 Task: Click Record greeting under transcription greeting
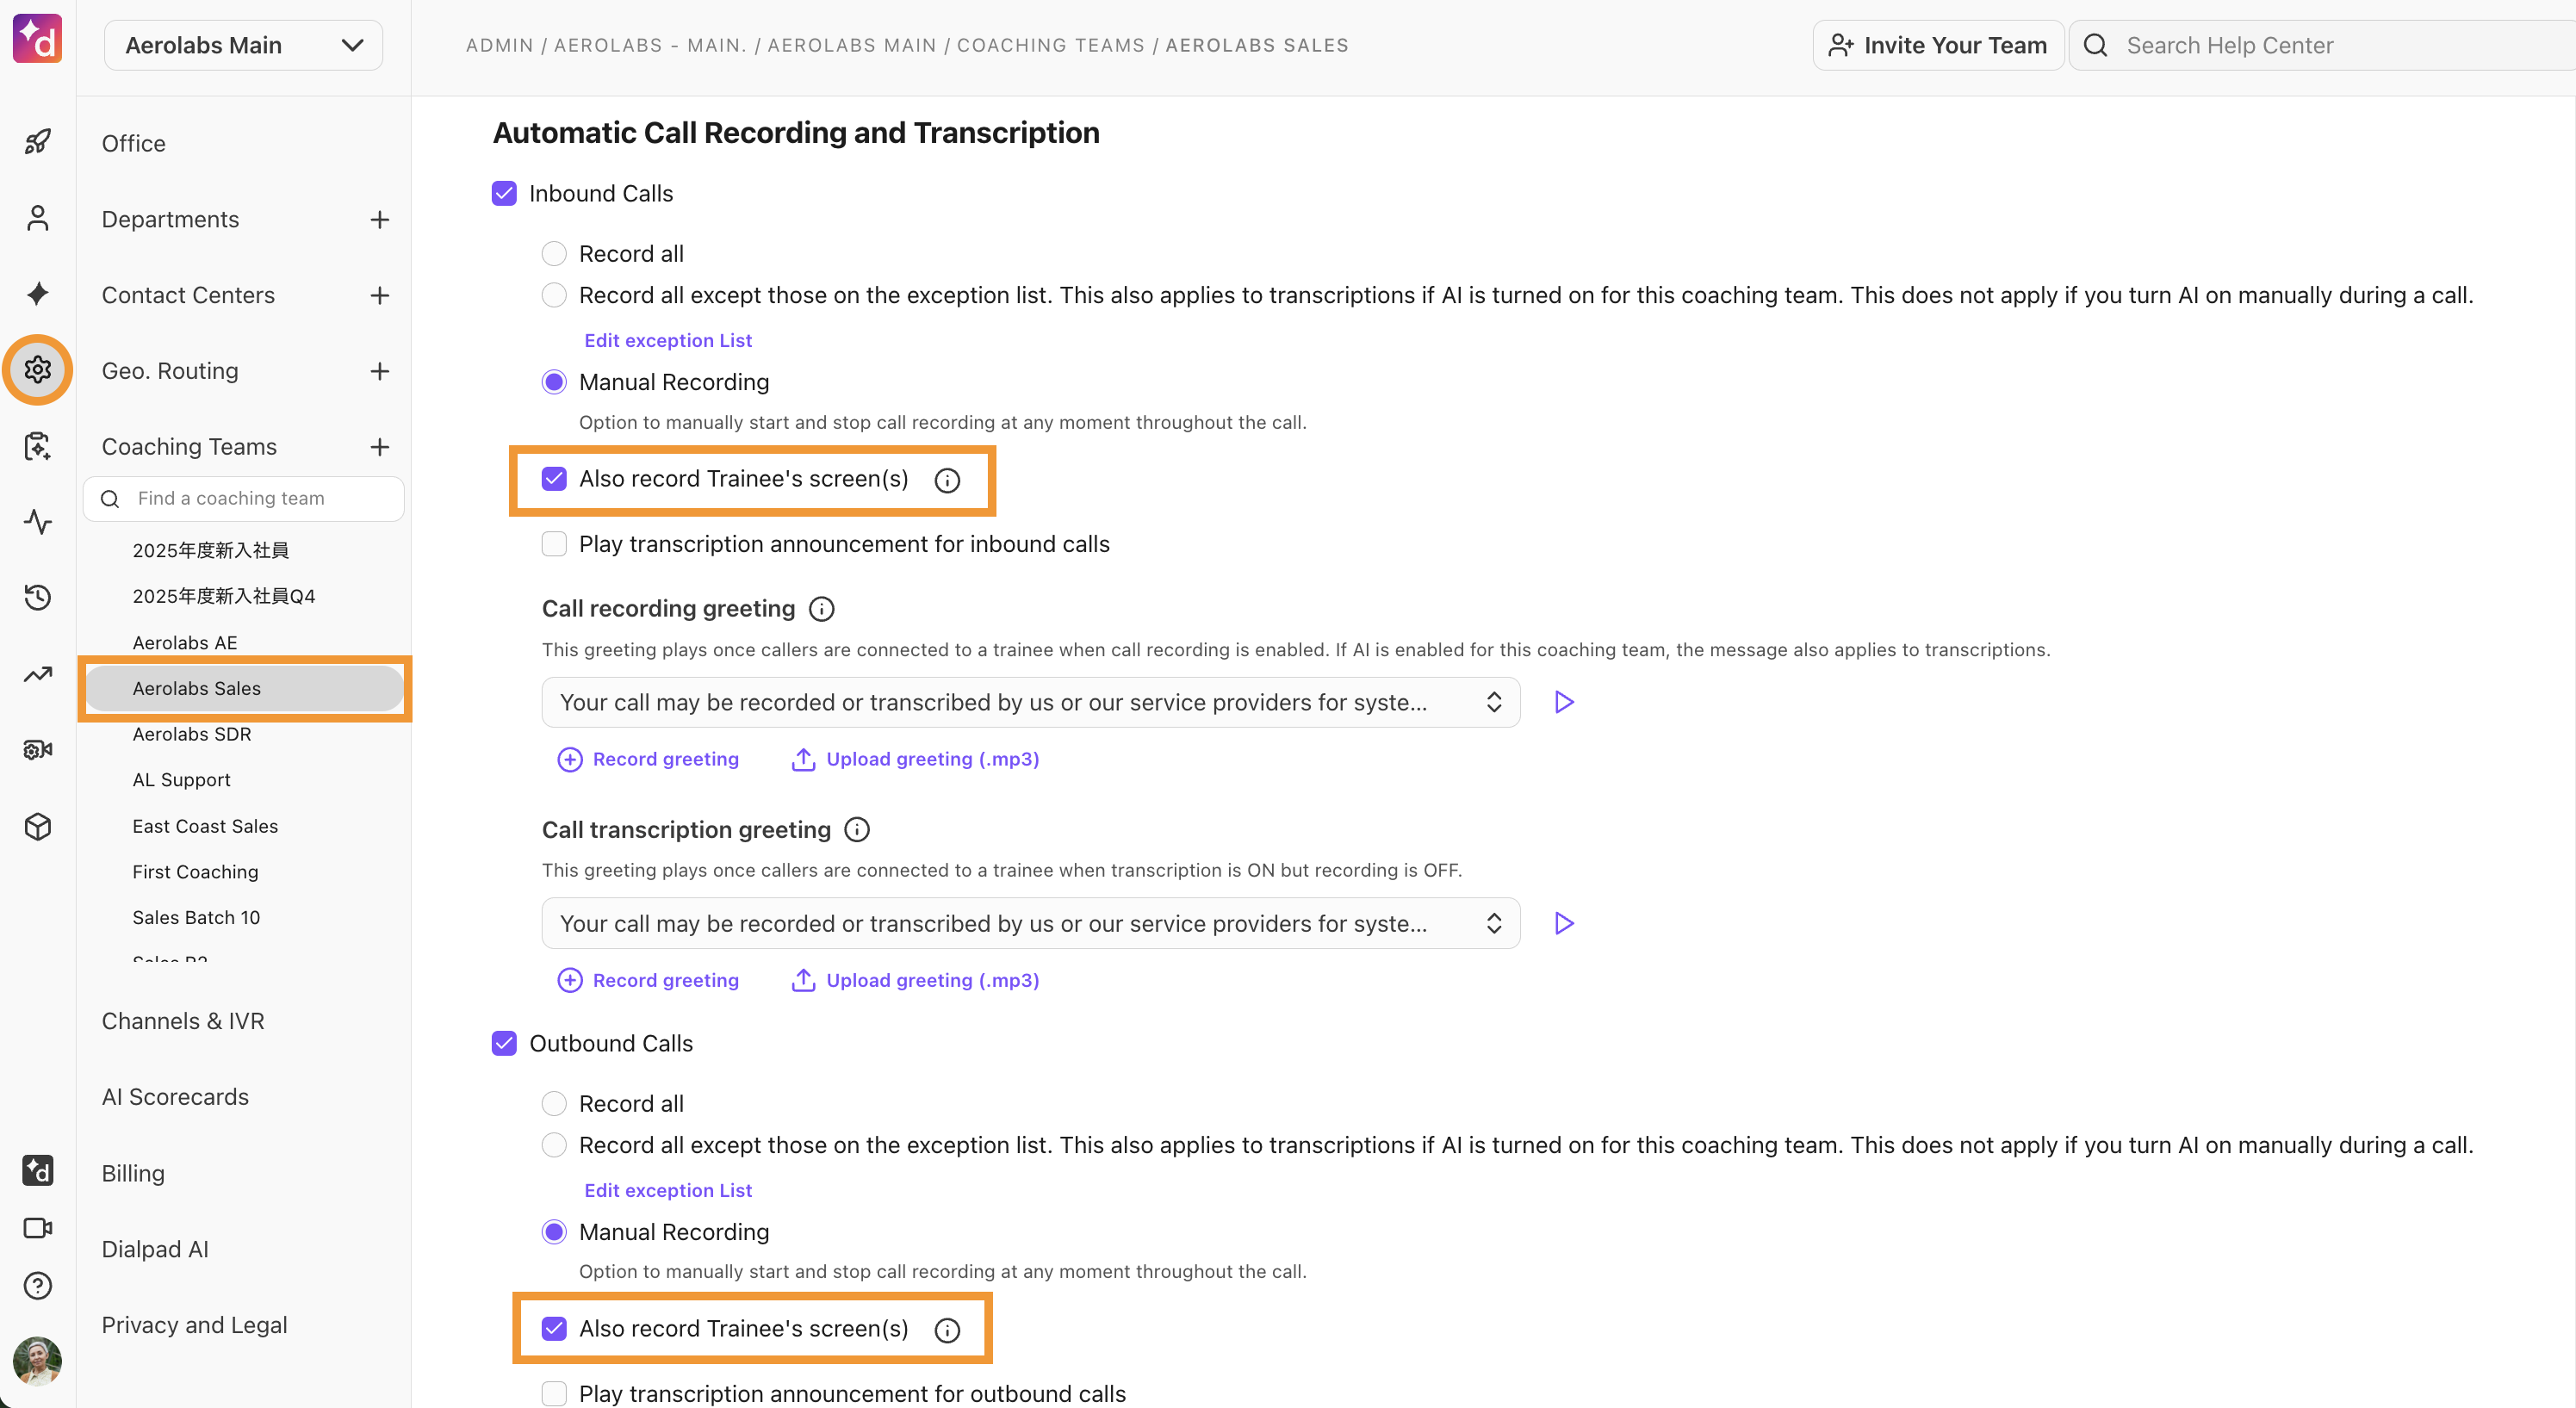[648, 980]
